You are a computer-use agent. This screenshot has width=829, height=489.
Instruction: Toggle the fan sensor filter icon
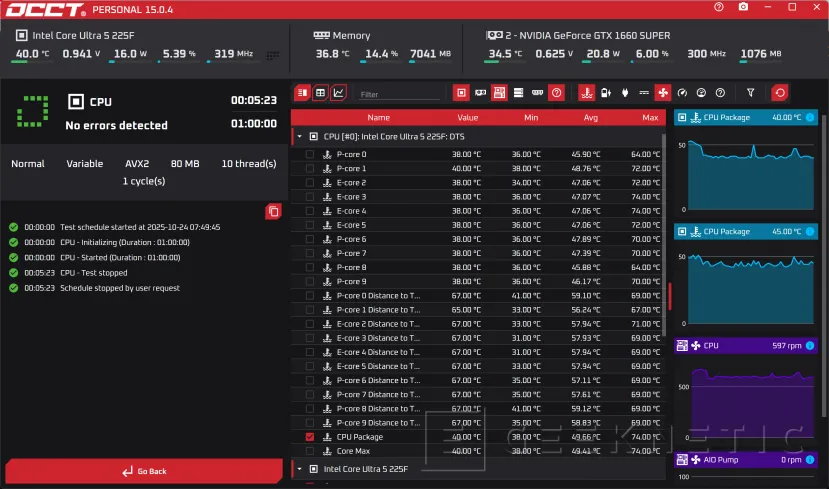[662, 93]
